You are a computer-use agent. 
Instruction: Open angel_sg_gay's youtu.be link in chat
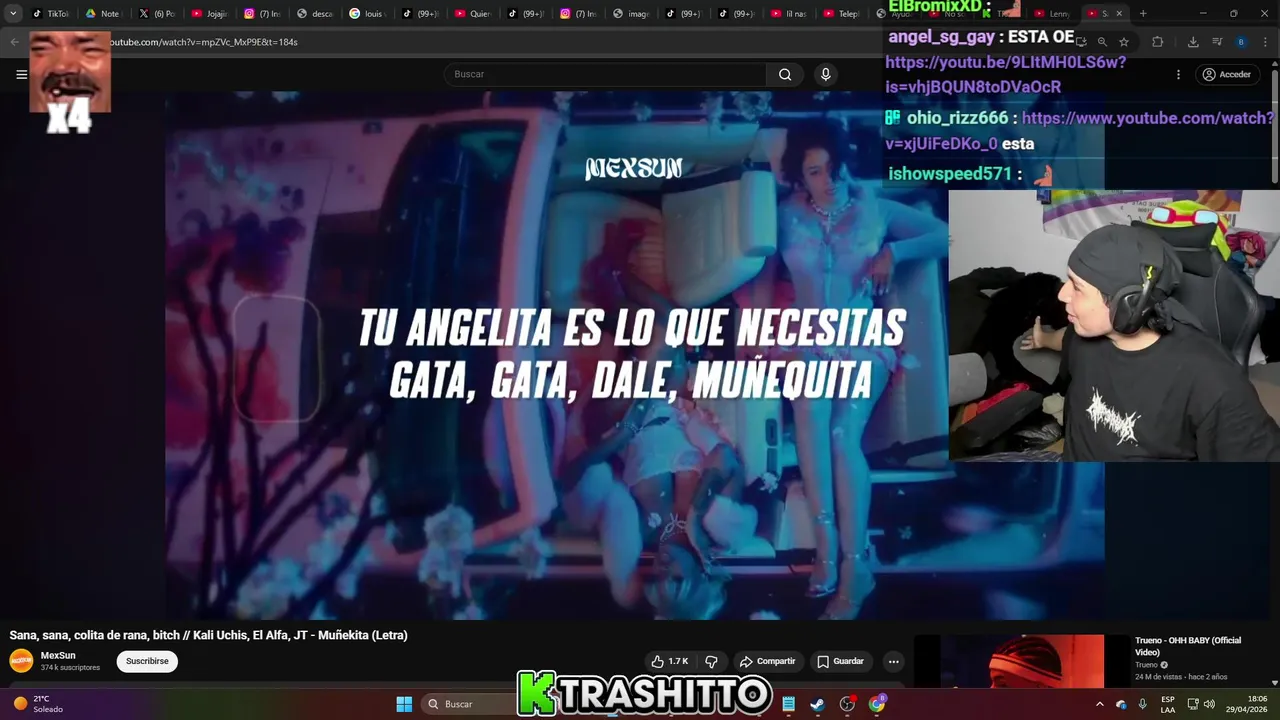point(1005,74)
